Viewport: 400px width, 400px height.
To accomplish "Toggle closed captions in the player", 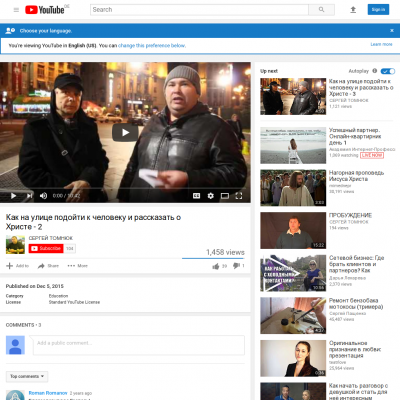I will [196, 196].
